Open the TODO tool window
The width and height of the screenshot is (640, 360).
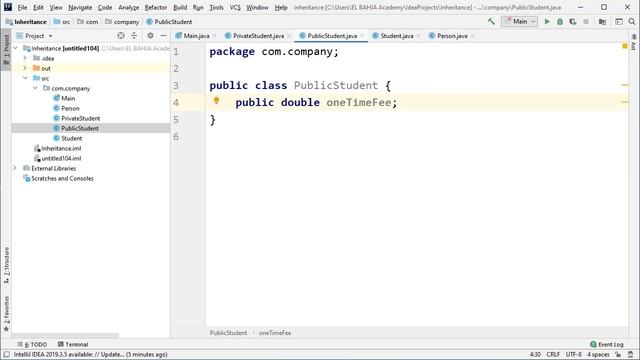coord(32,344)
